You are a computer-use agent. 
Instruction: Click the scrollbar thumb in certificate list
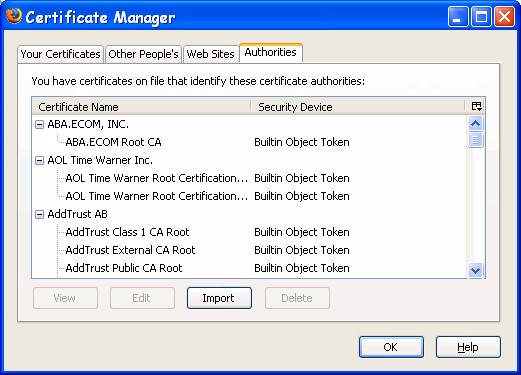(476, 140)
